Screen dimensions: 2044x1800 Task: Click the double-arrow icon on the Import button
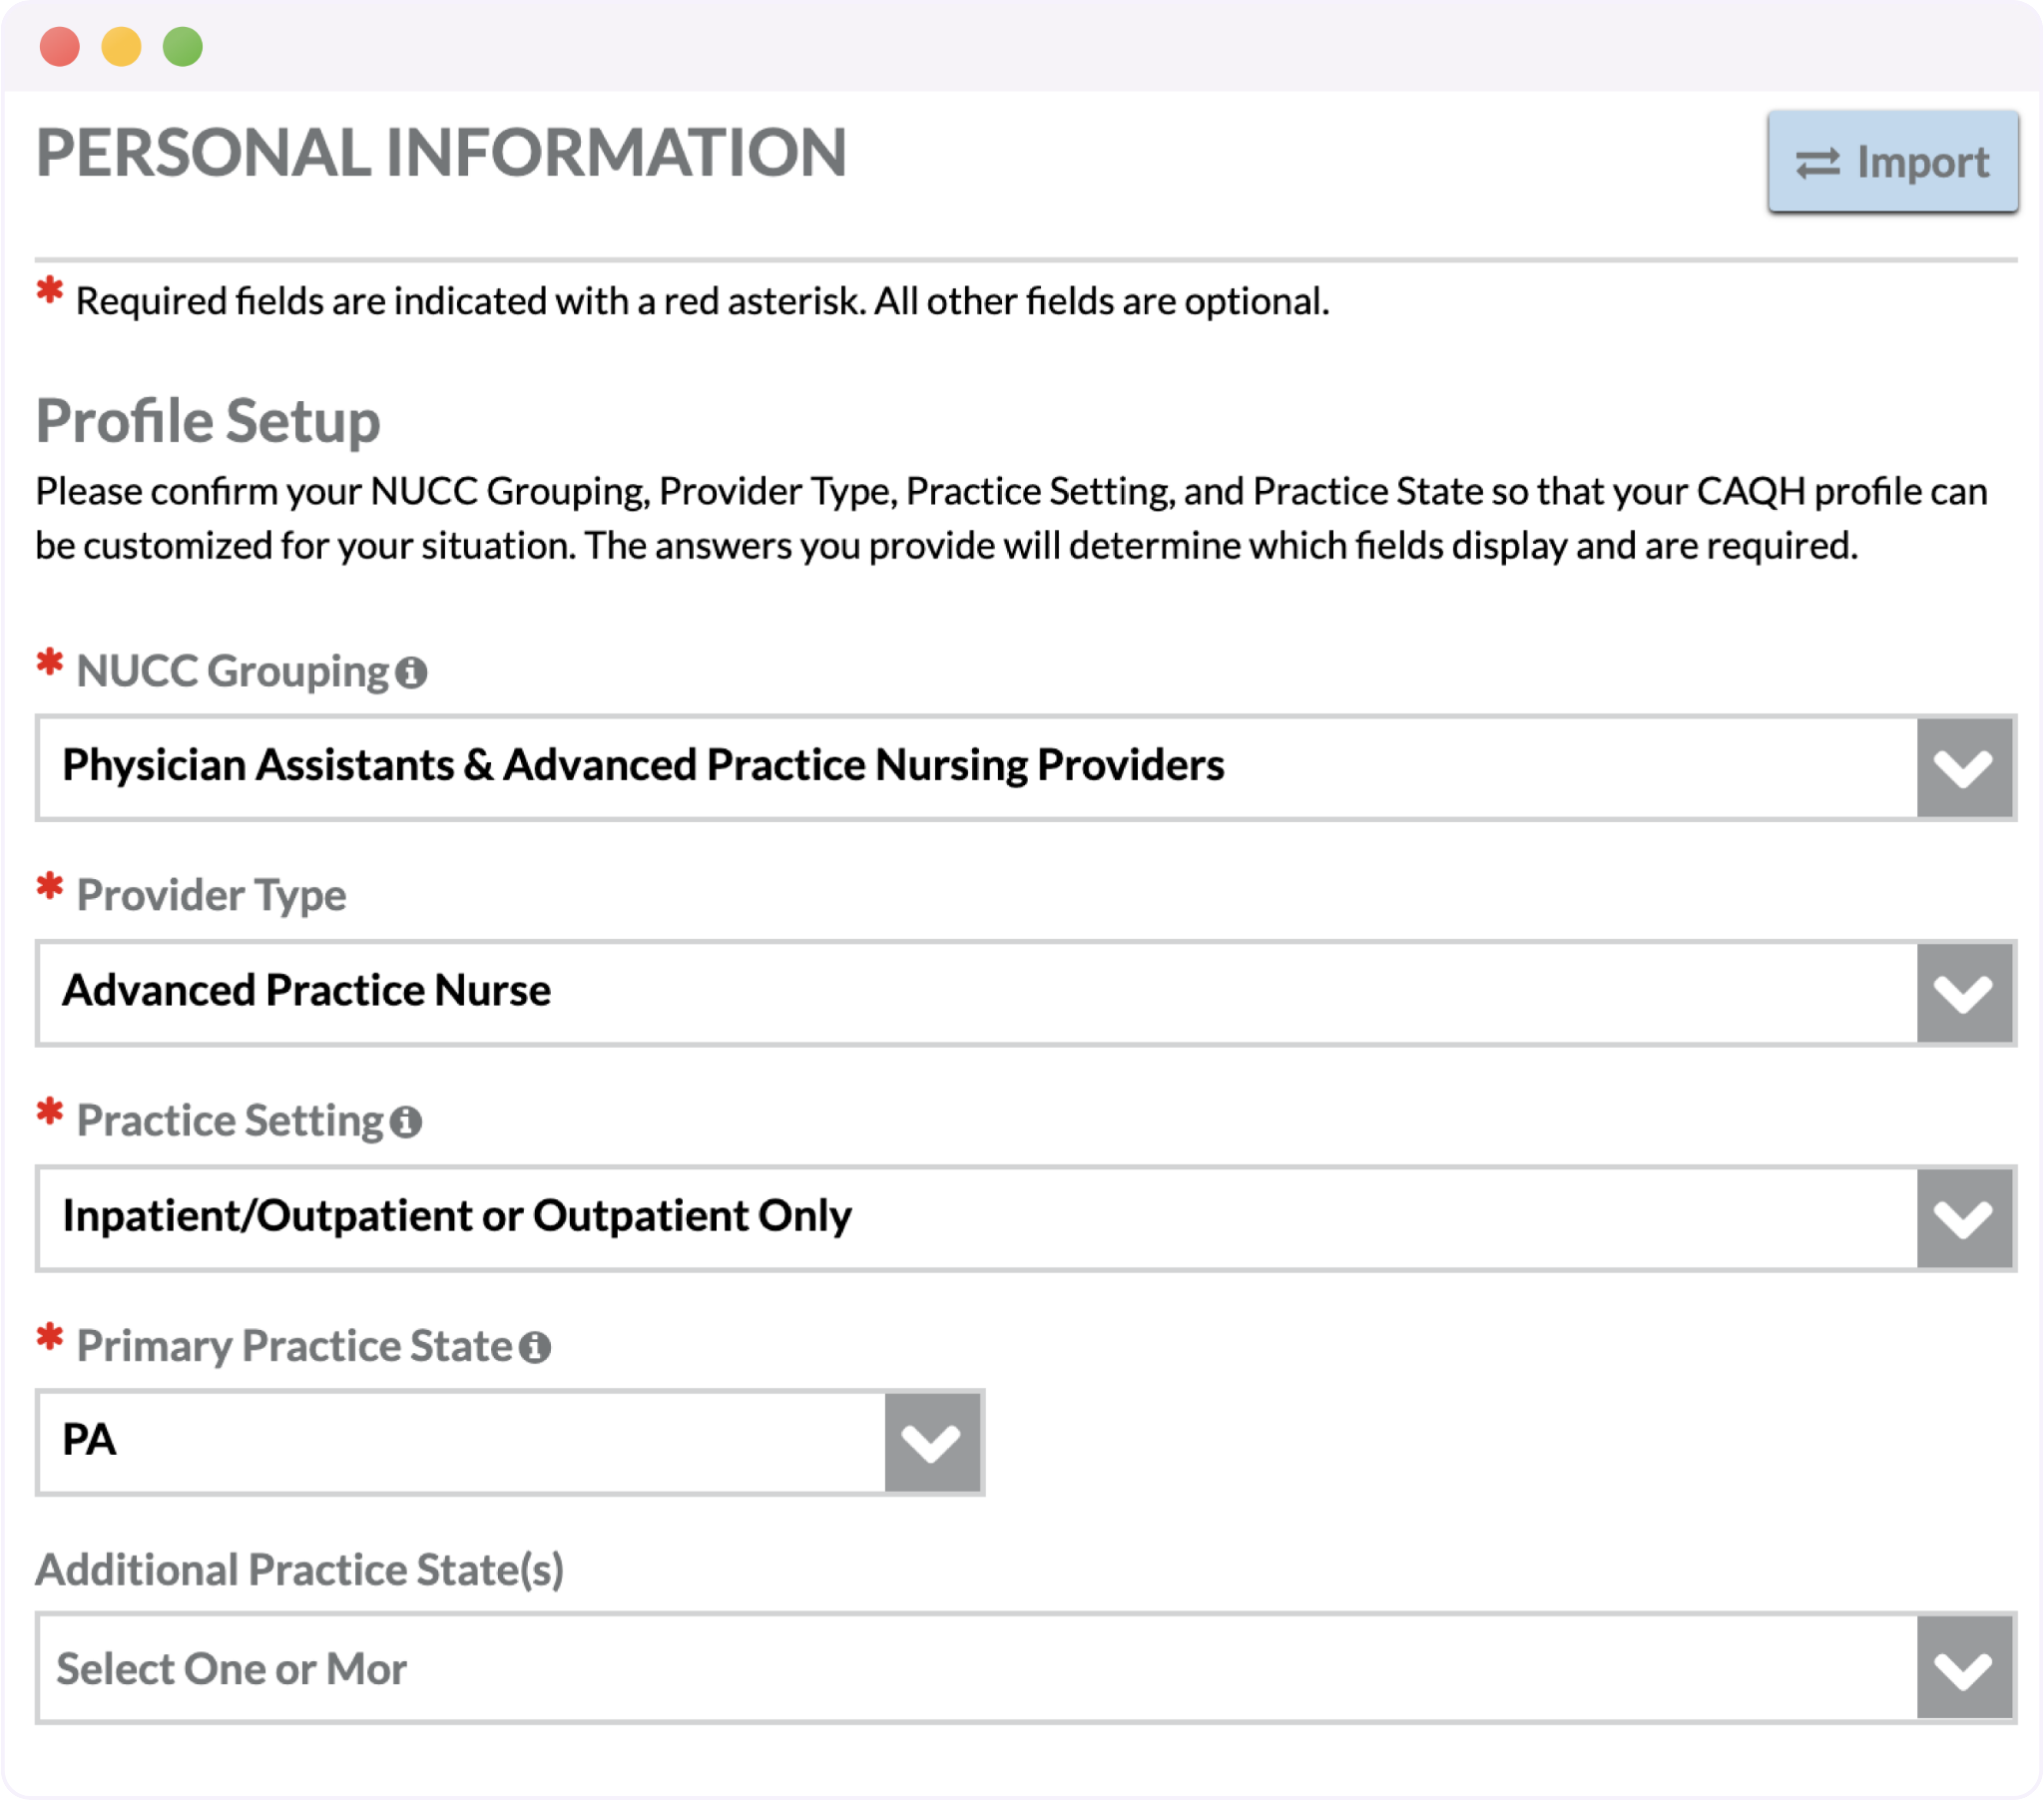[1817, 163]
